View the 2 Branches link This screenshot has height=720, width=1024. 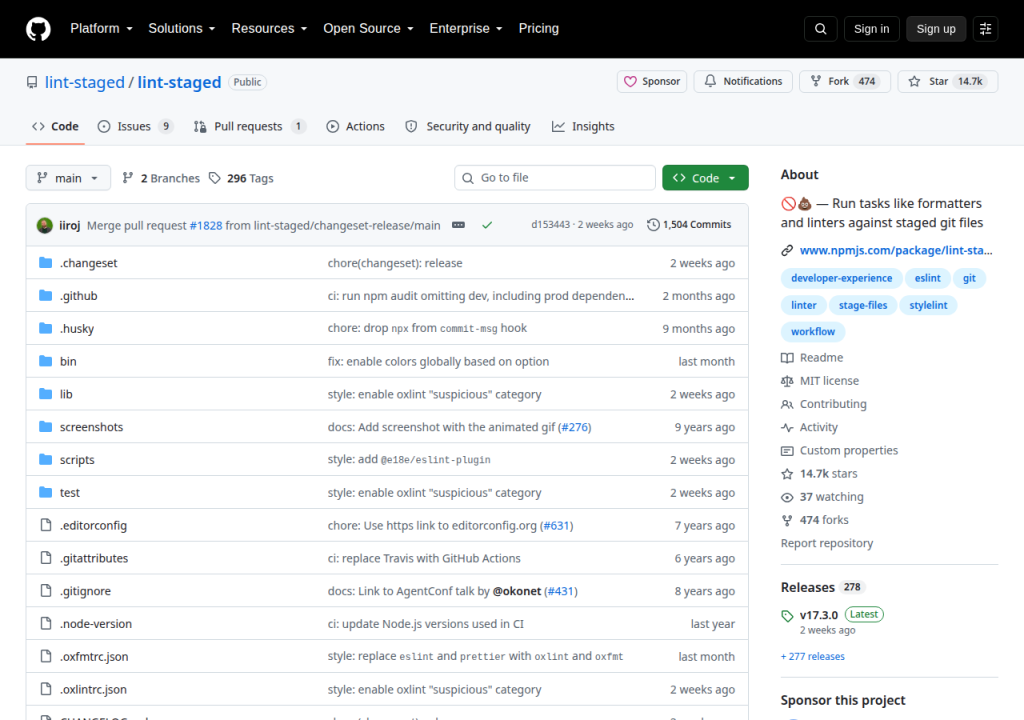click(161, 178)
